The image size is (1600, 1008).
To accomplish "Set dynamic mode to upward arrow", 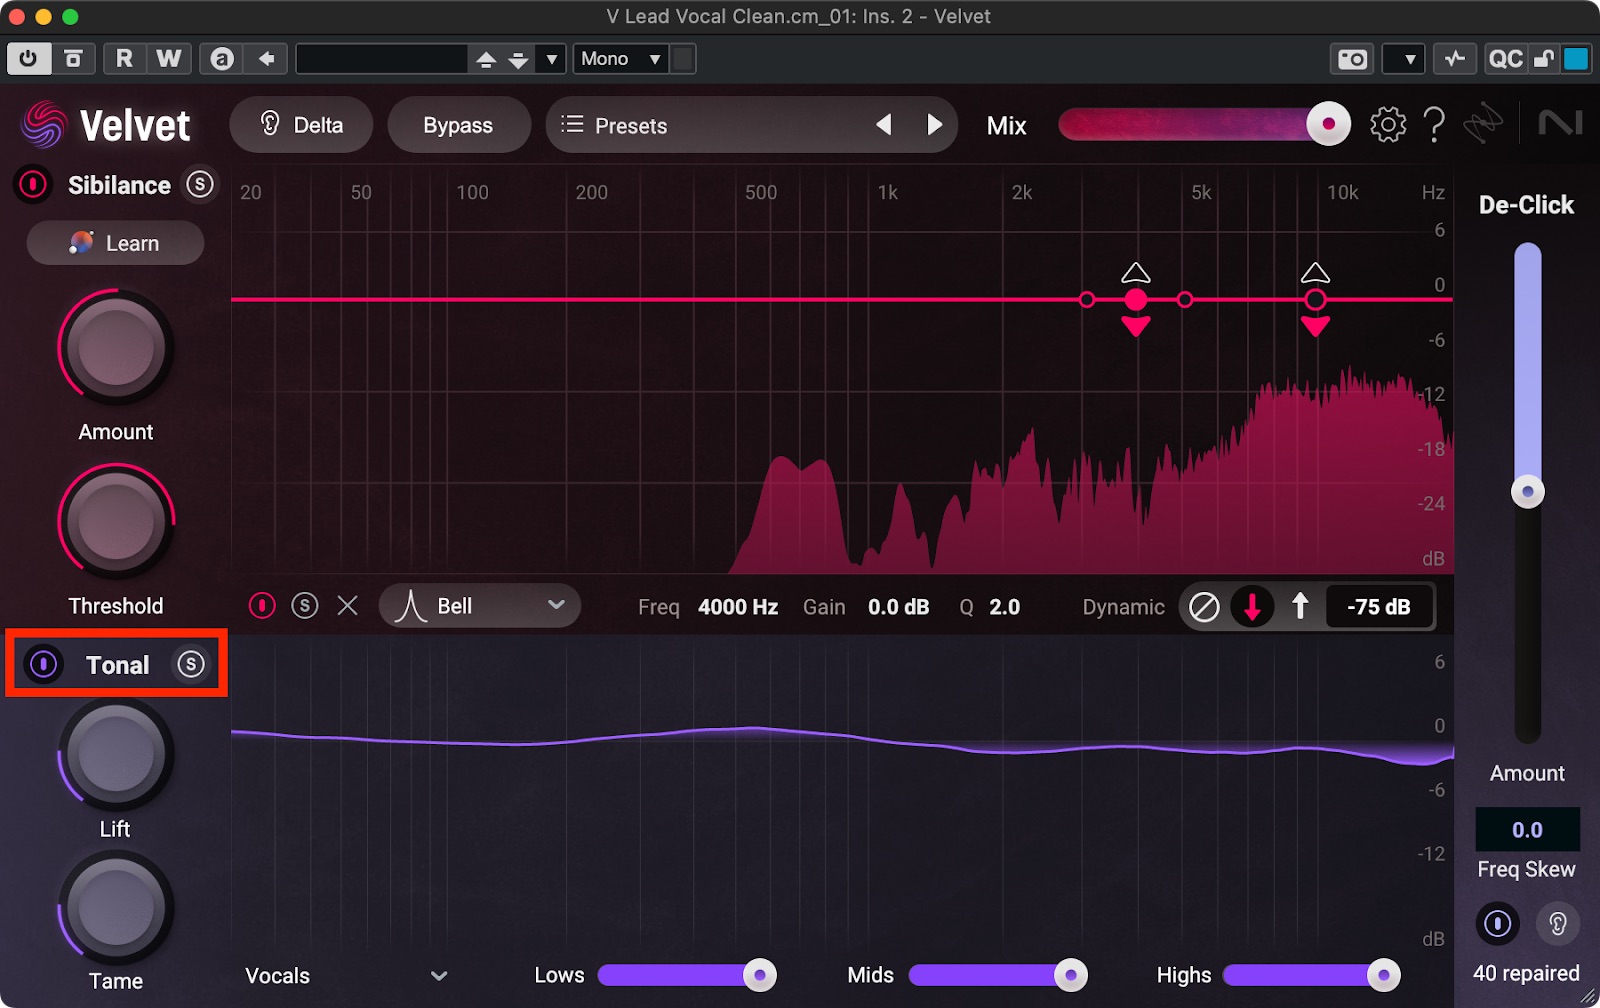I will (x=1299, y=606).
